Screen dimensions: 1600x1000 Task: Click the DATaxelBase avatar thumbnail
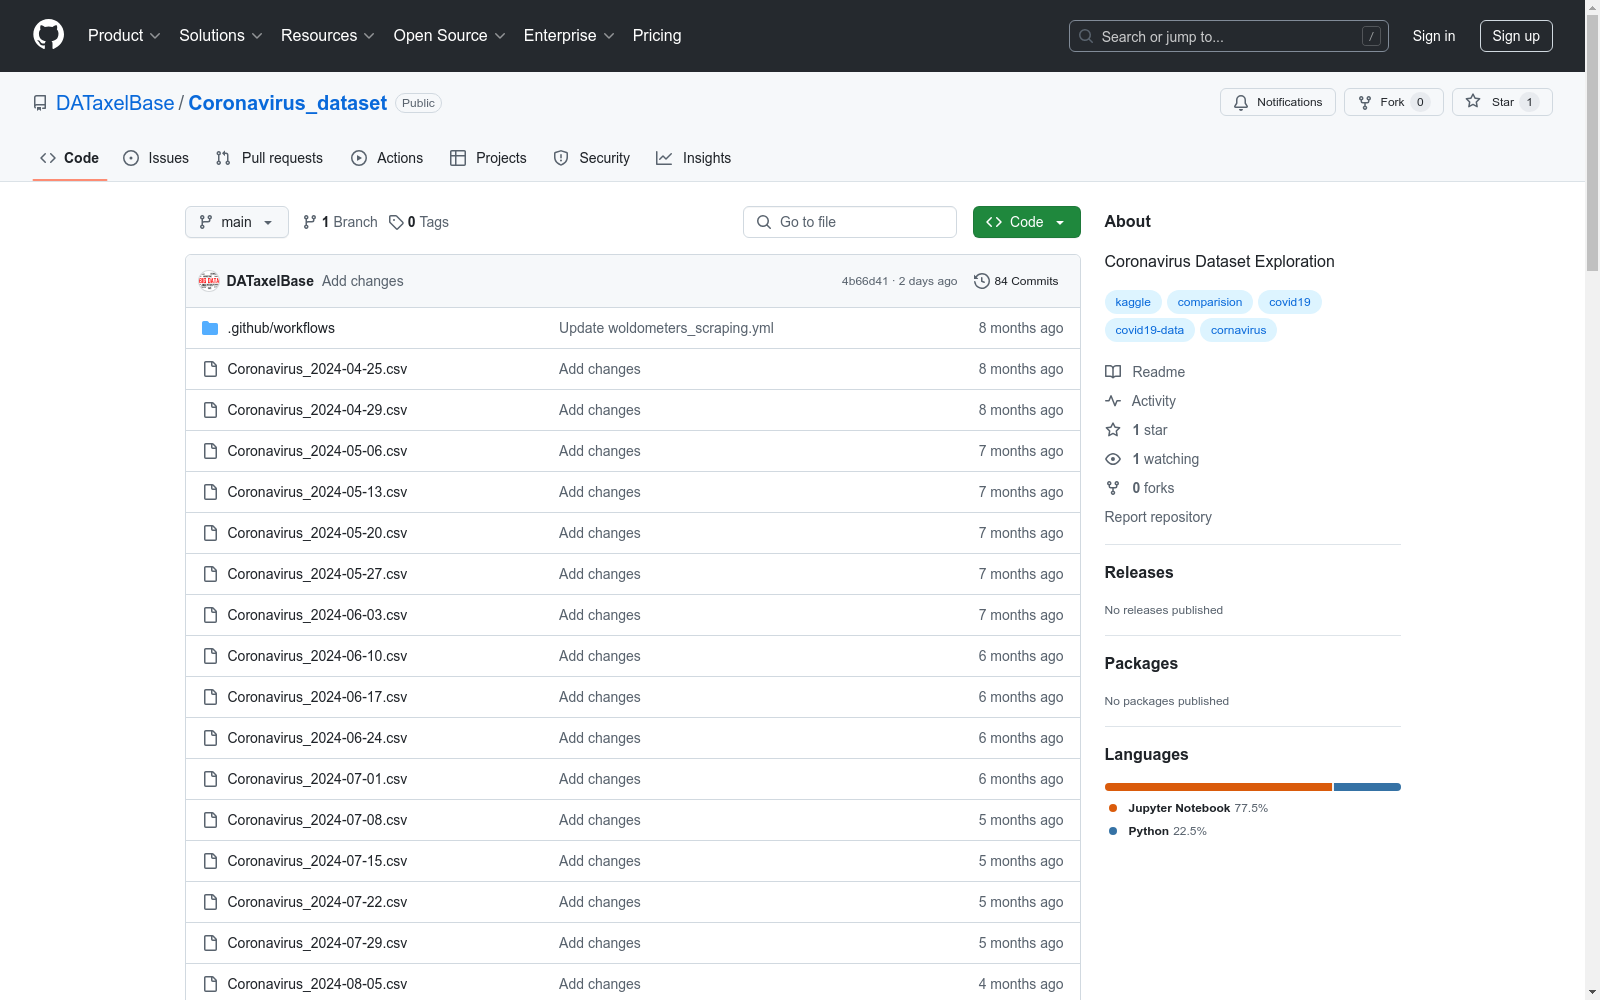pyautogui.click(x=209, y=281)
